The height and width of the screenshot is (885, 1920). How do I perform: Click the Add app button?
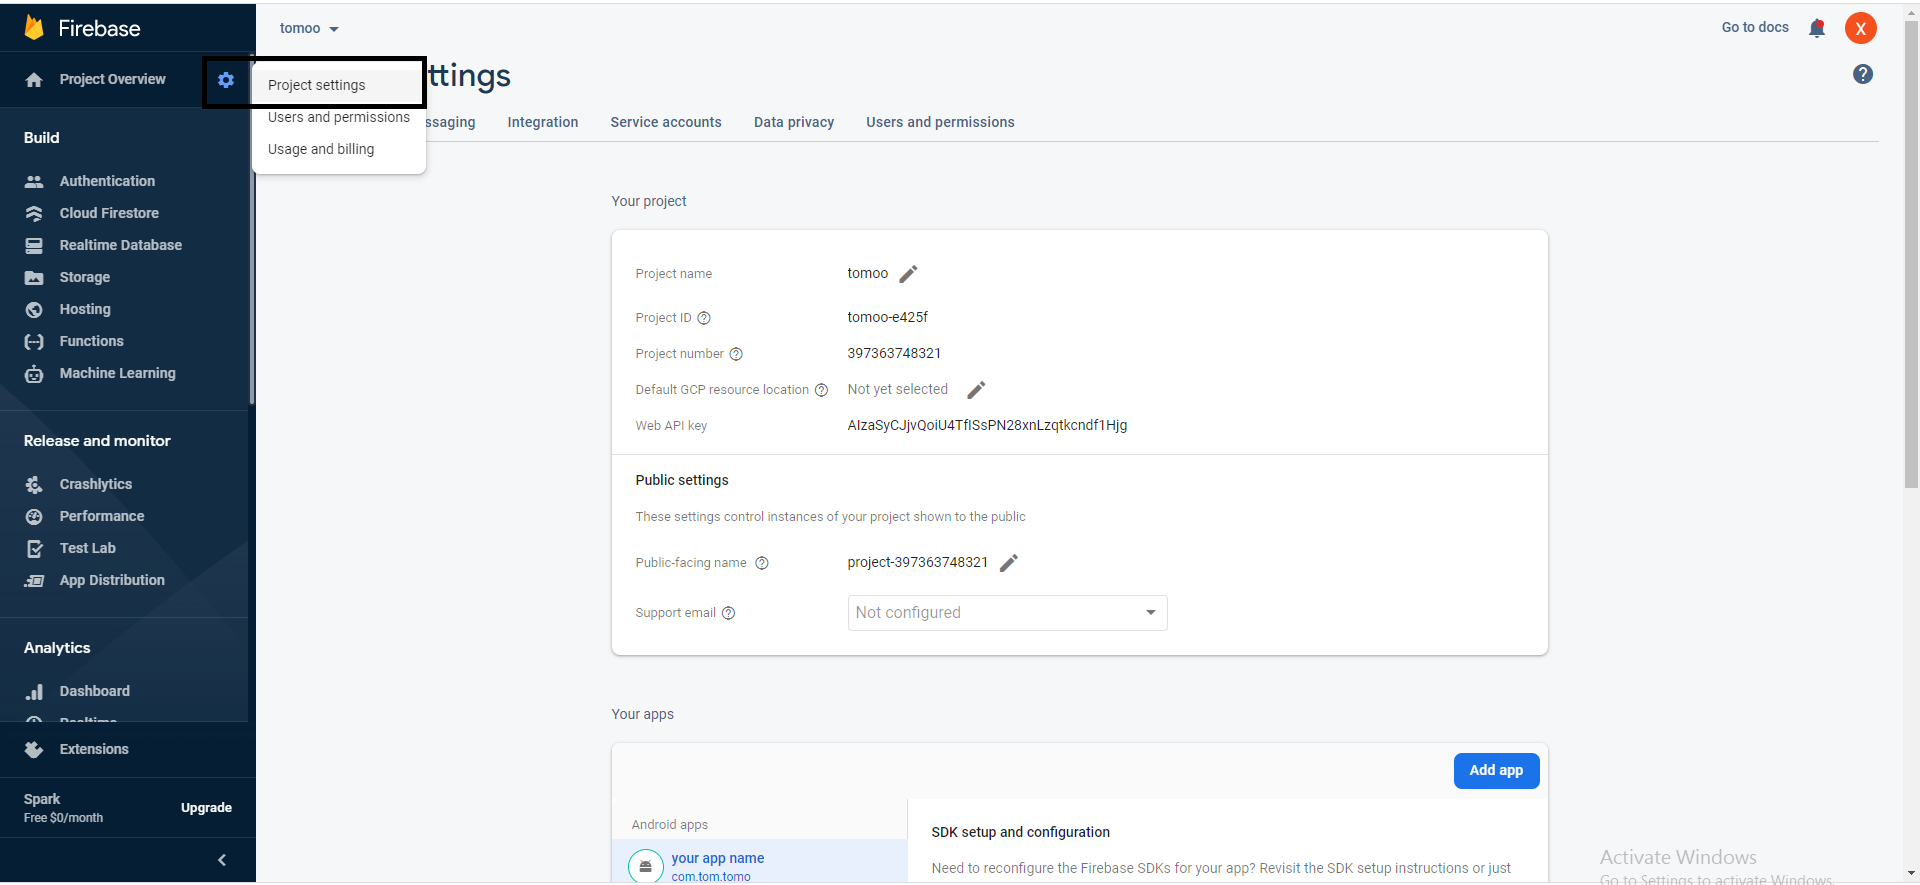1496,770
